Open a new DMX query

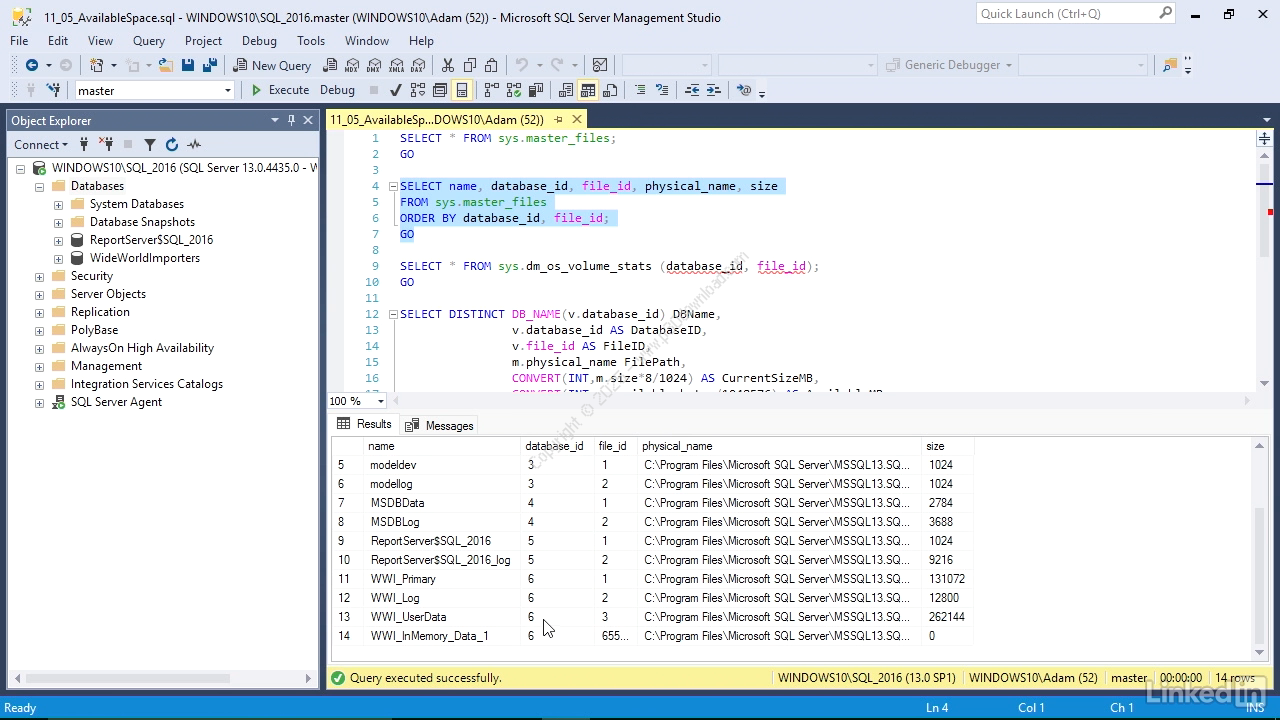pos(374,65)
